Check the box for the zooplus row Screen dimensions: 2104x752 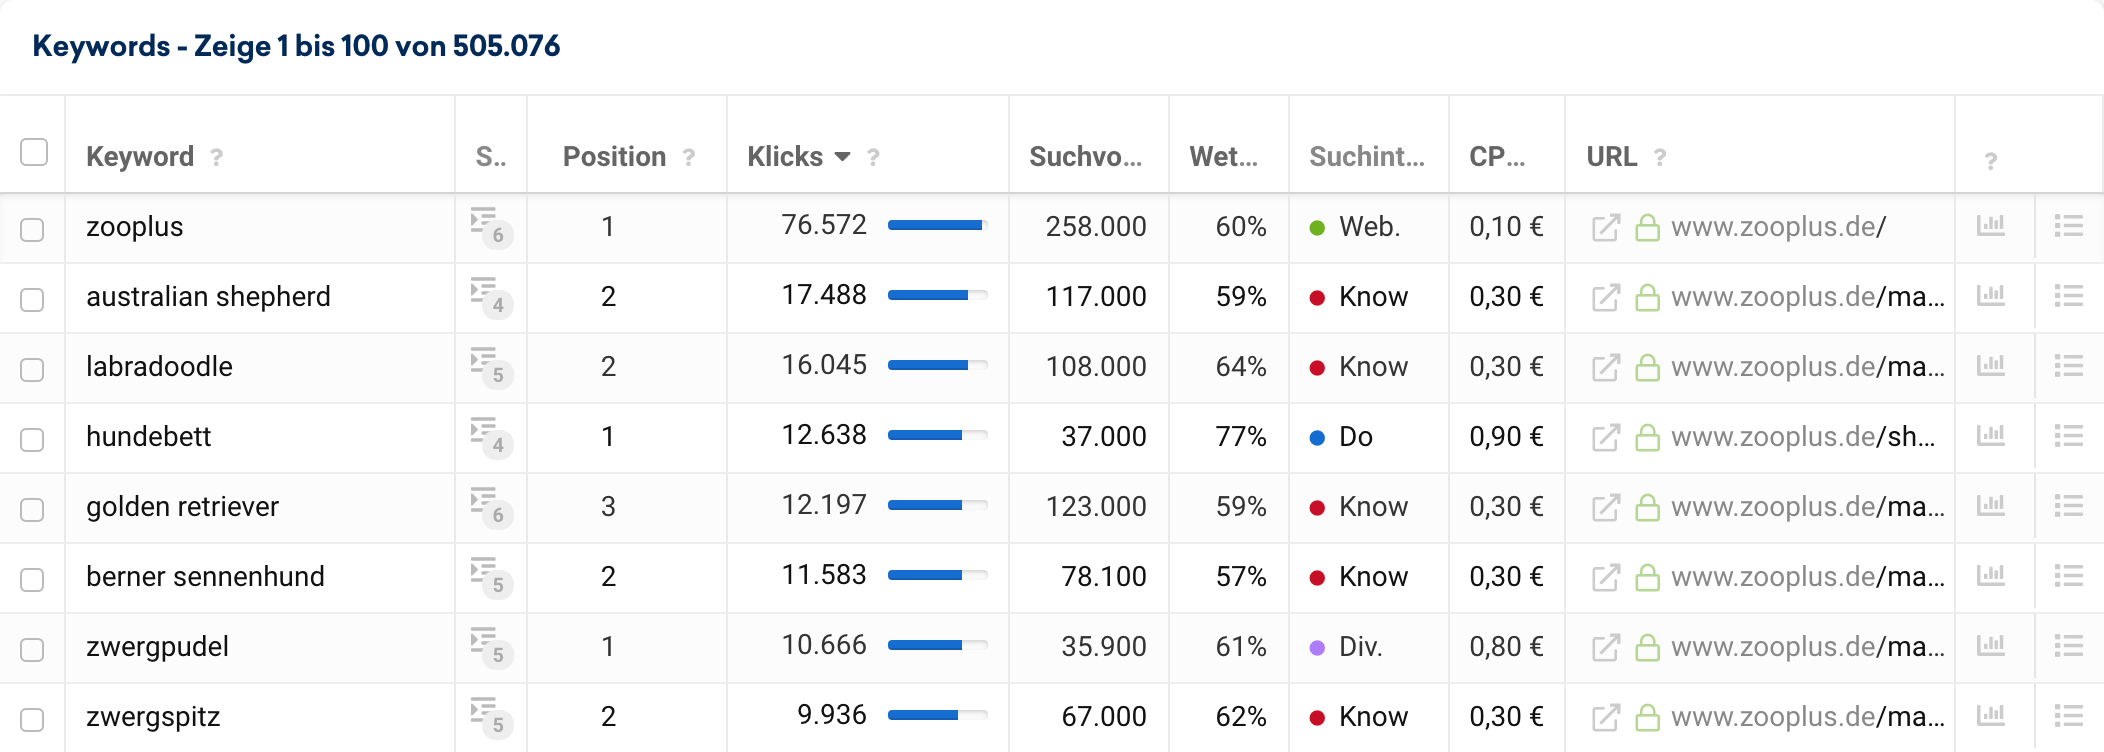click(33, 229)
